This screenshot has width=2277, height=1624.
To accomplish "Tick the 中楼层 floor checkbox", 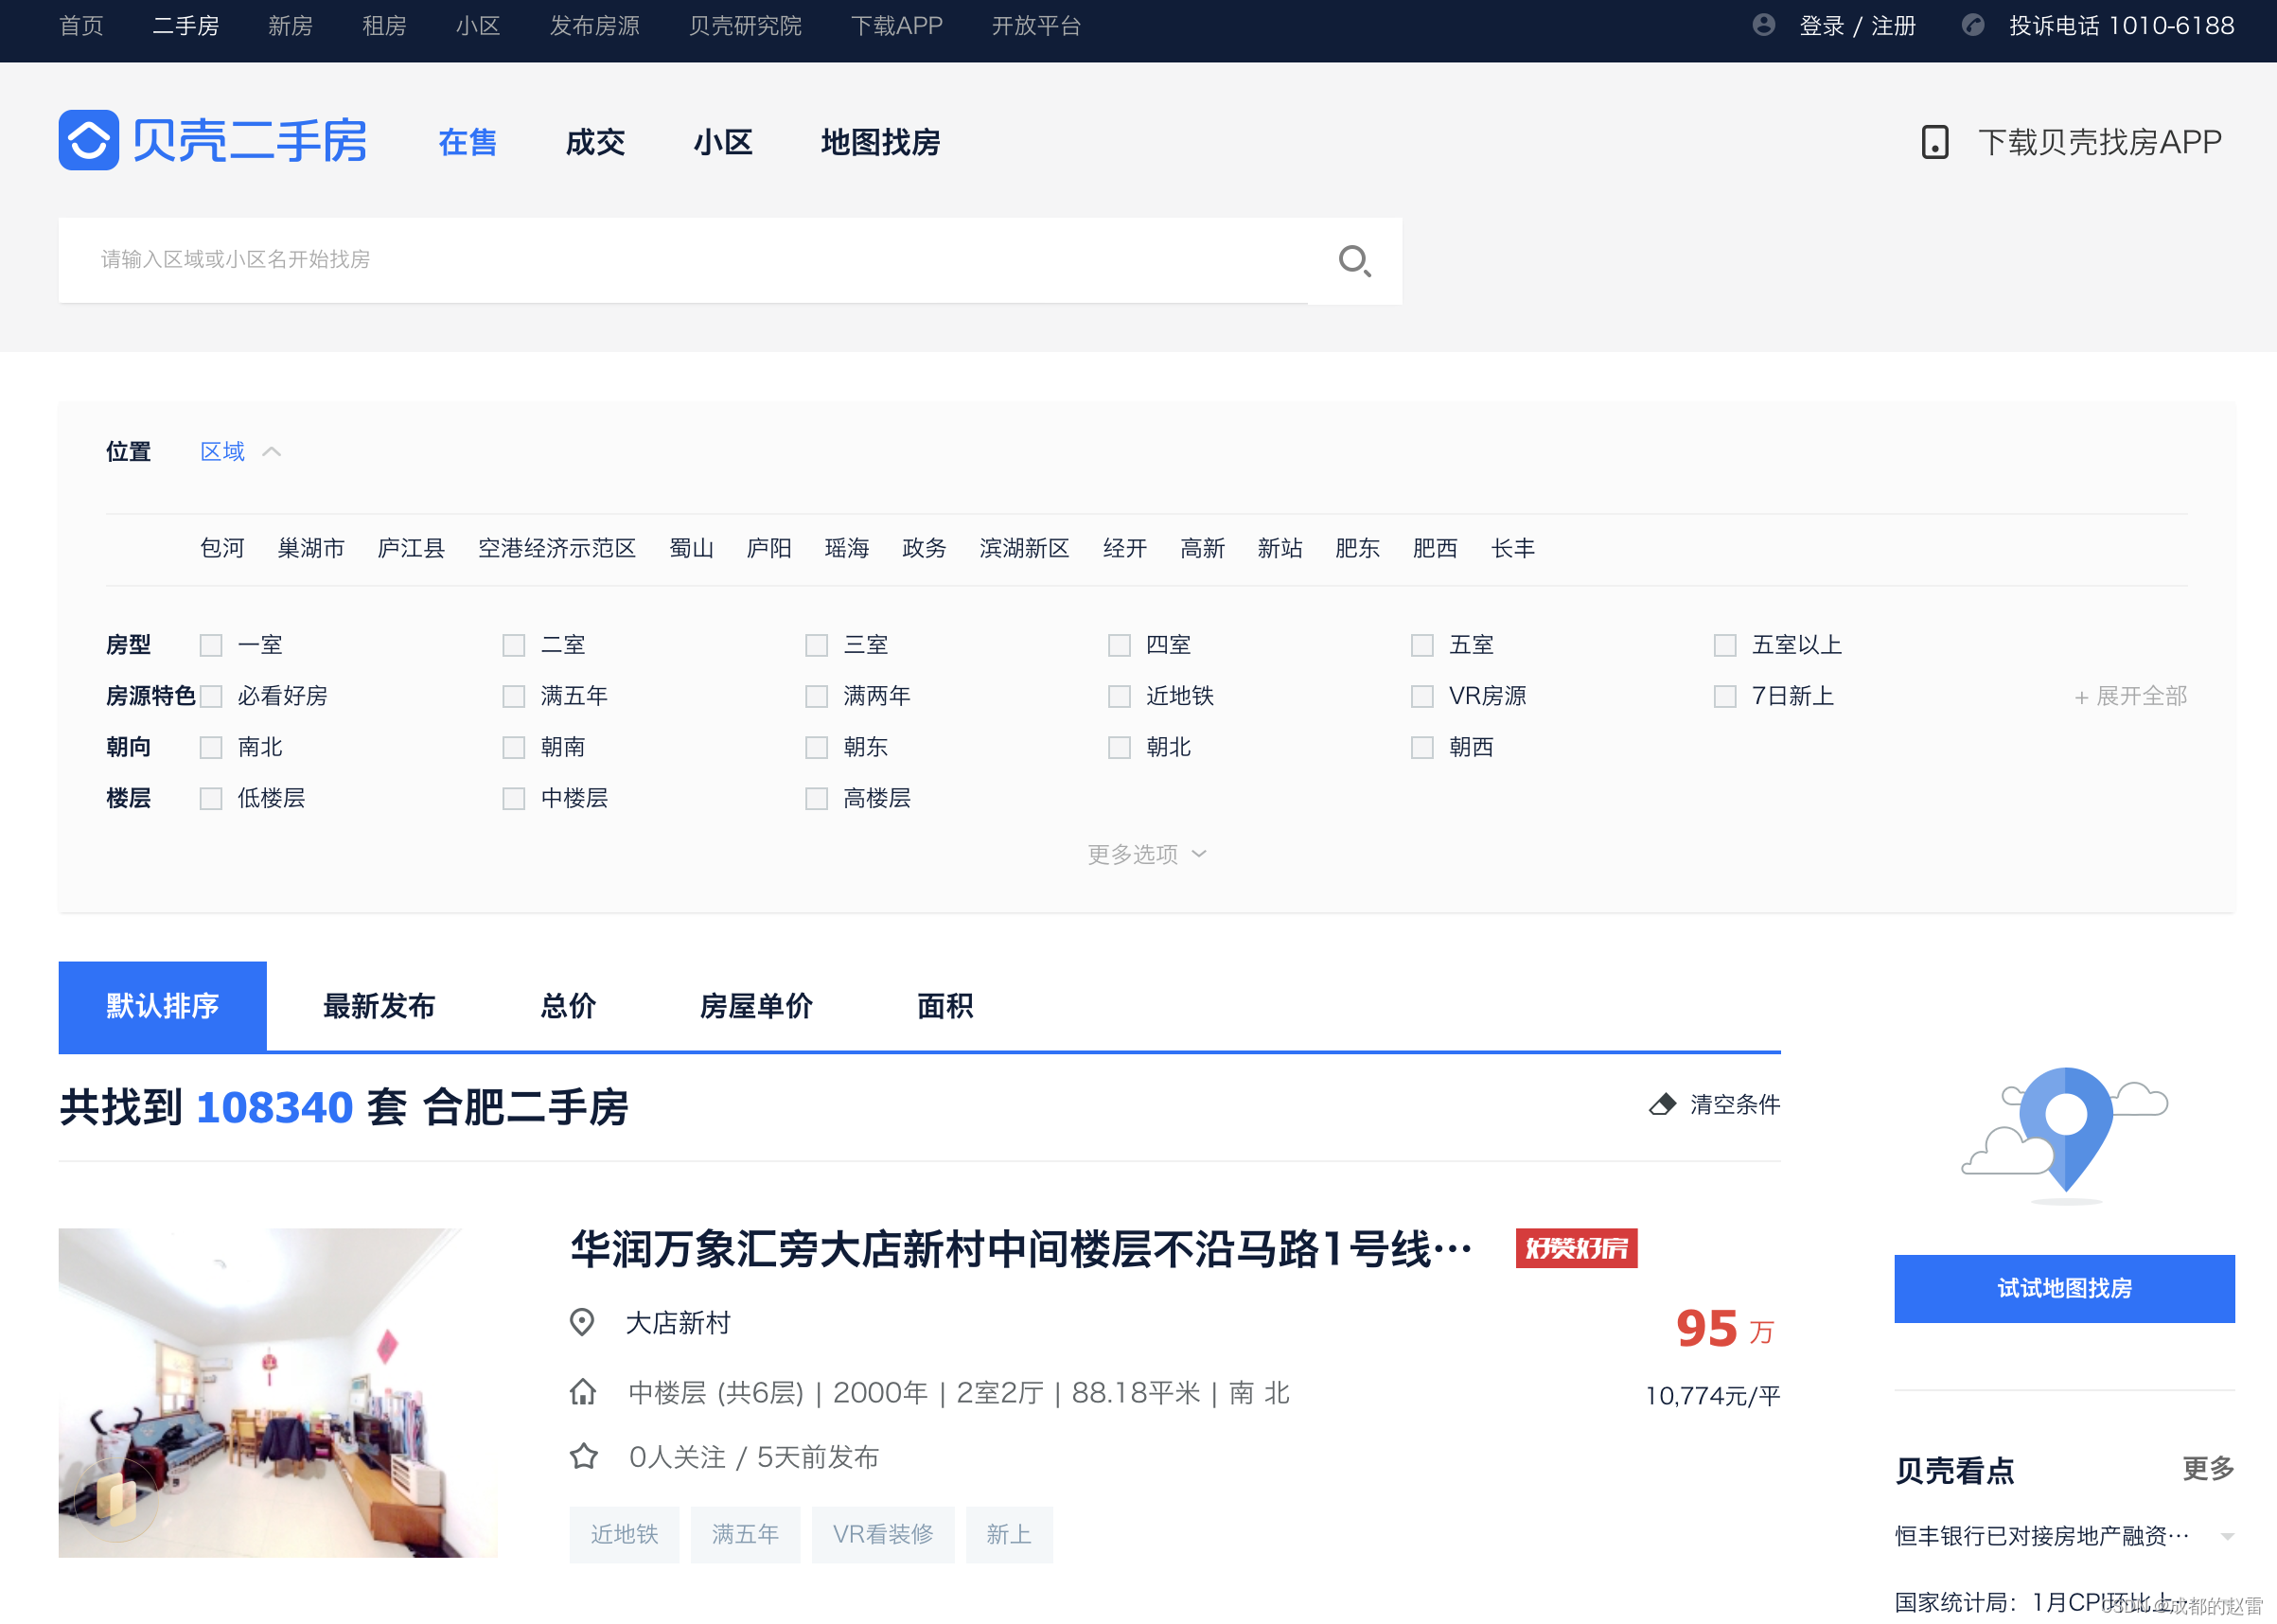I will coord(513,798).
